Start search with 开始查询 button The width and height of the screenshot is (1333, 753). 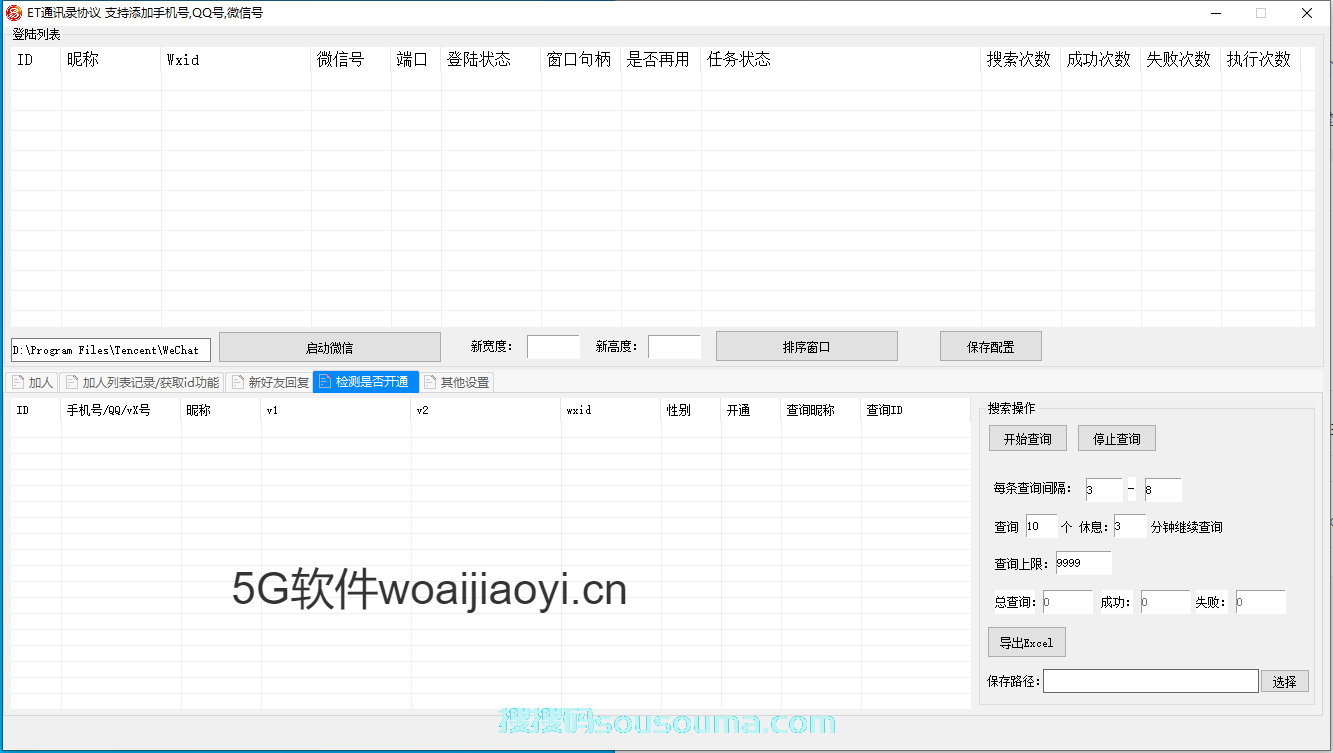tap(1027, 439)
